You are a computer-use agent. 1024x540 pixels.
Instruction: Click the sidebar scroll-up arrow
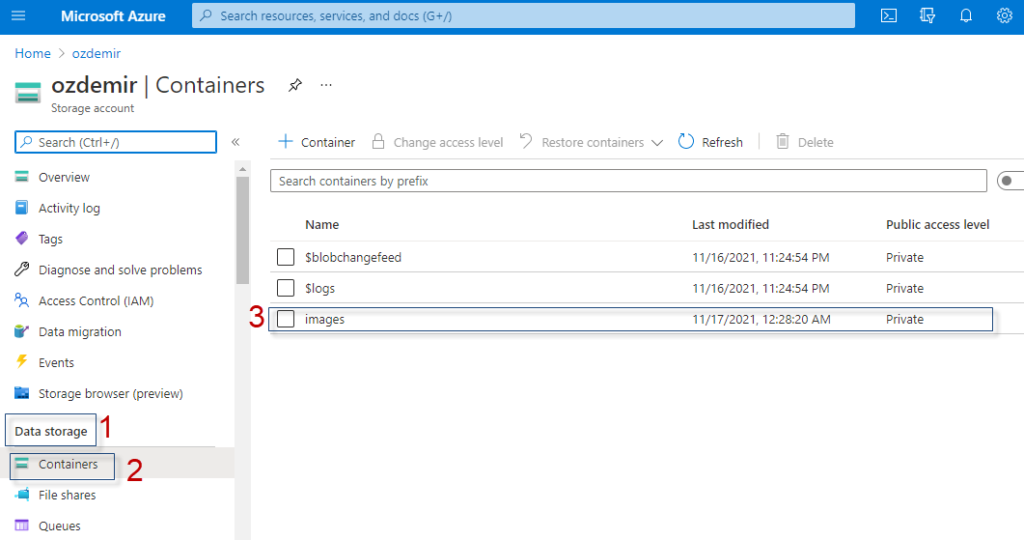click(x=242, y=169)
